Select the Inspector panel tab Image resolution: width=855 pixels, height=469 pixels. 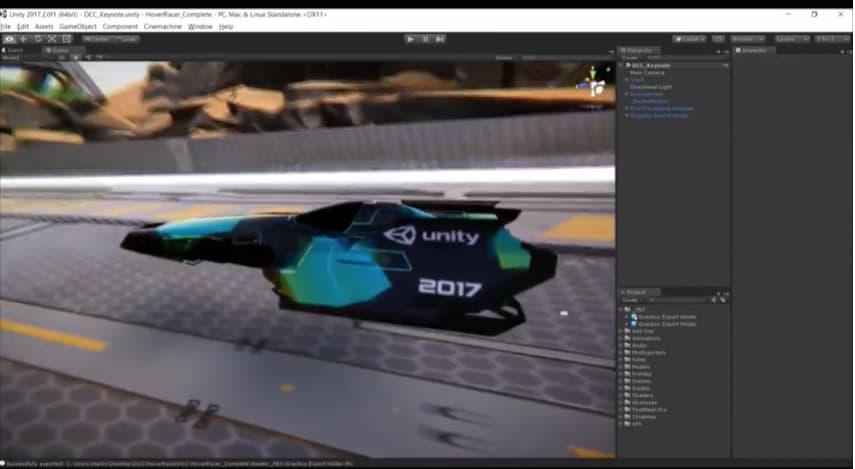point(755,50)
